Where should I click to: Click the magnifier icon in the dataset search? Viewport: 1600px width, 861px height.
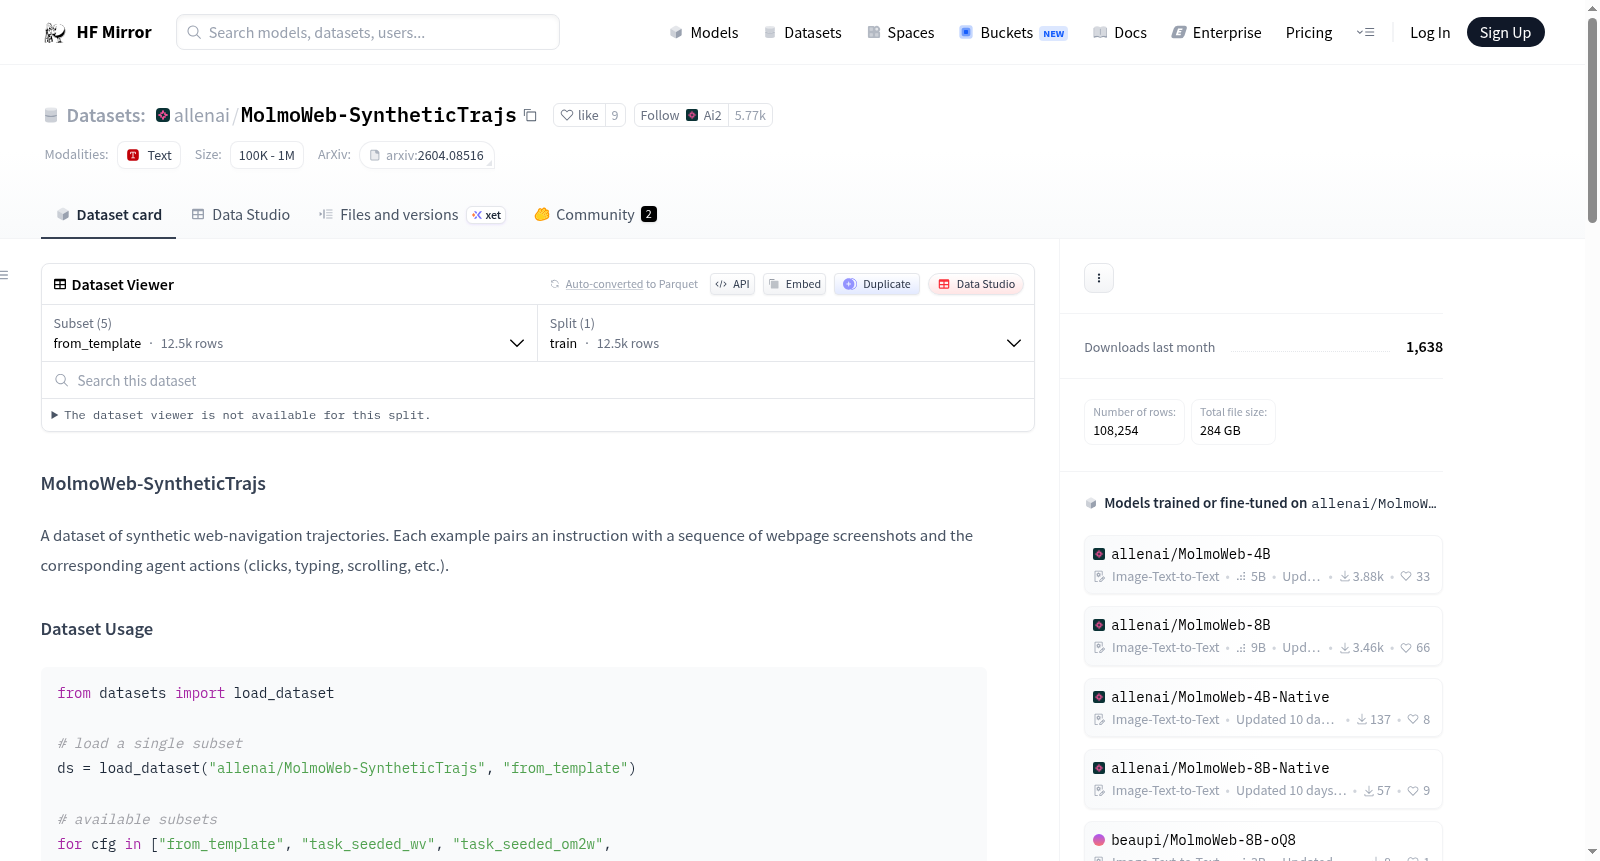(62, 380)
